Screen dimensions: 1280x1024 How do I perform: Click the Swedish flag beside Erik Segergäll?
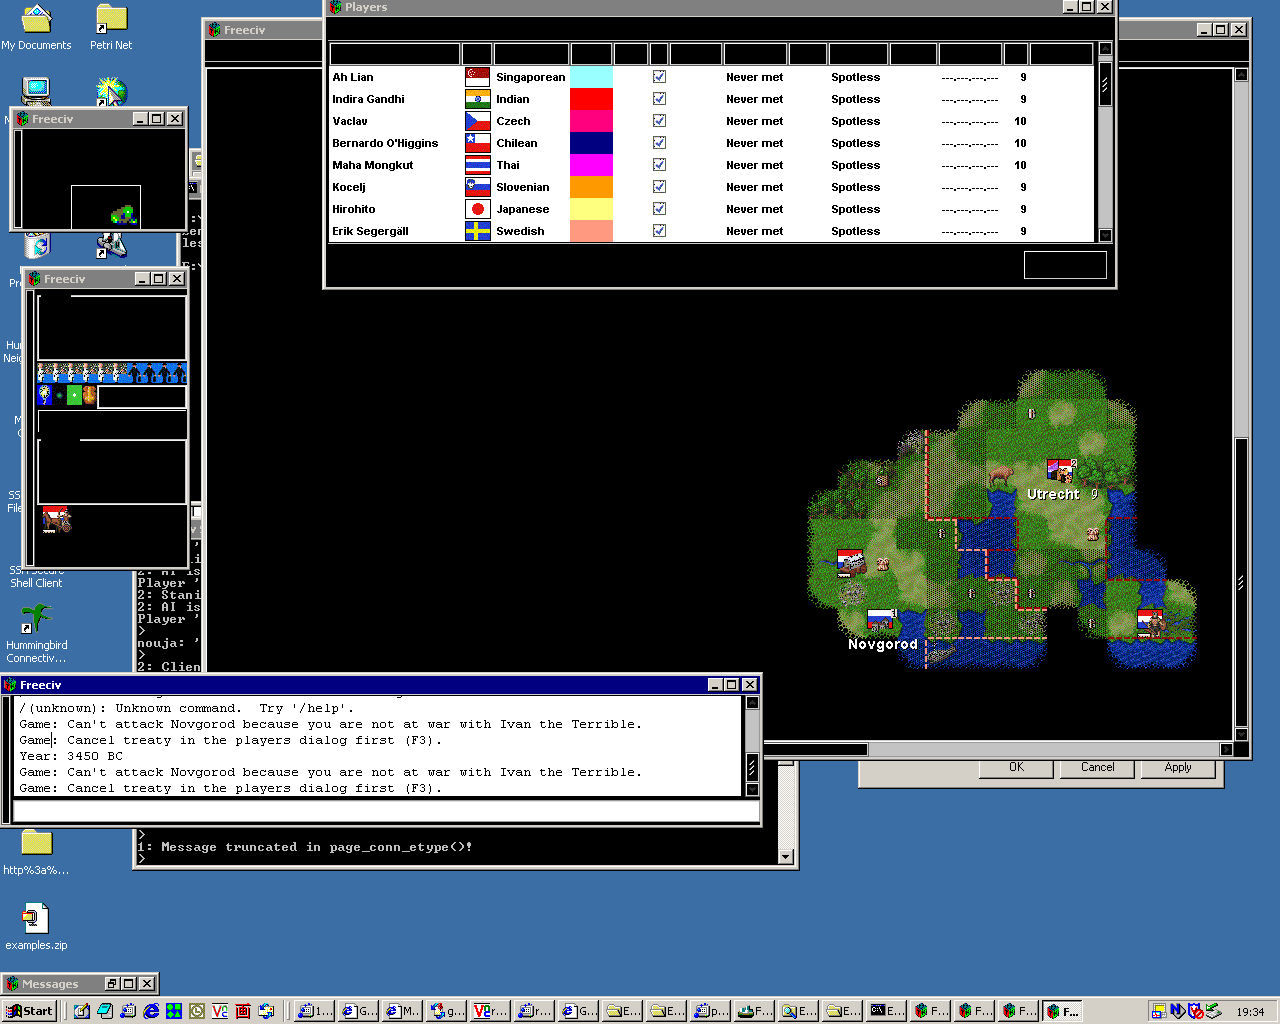(x=477, y=231)
